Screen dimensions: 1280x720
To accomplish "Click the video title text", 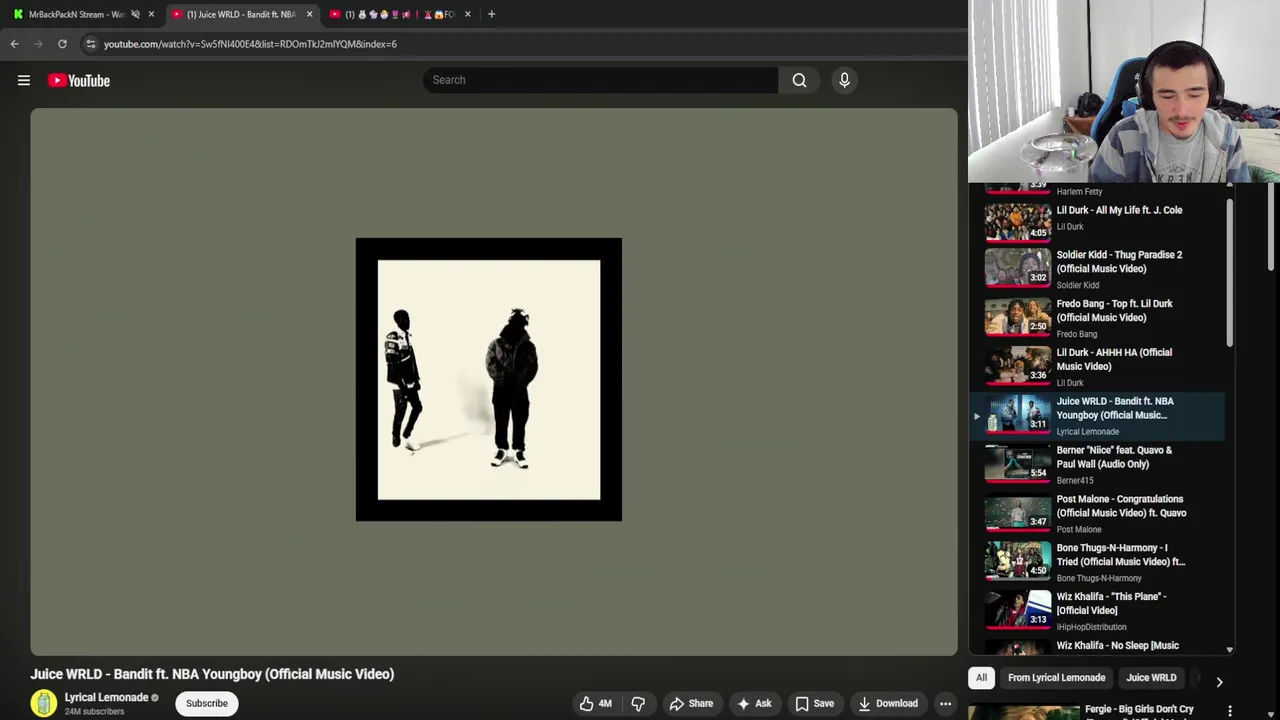I will [212, 674].
